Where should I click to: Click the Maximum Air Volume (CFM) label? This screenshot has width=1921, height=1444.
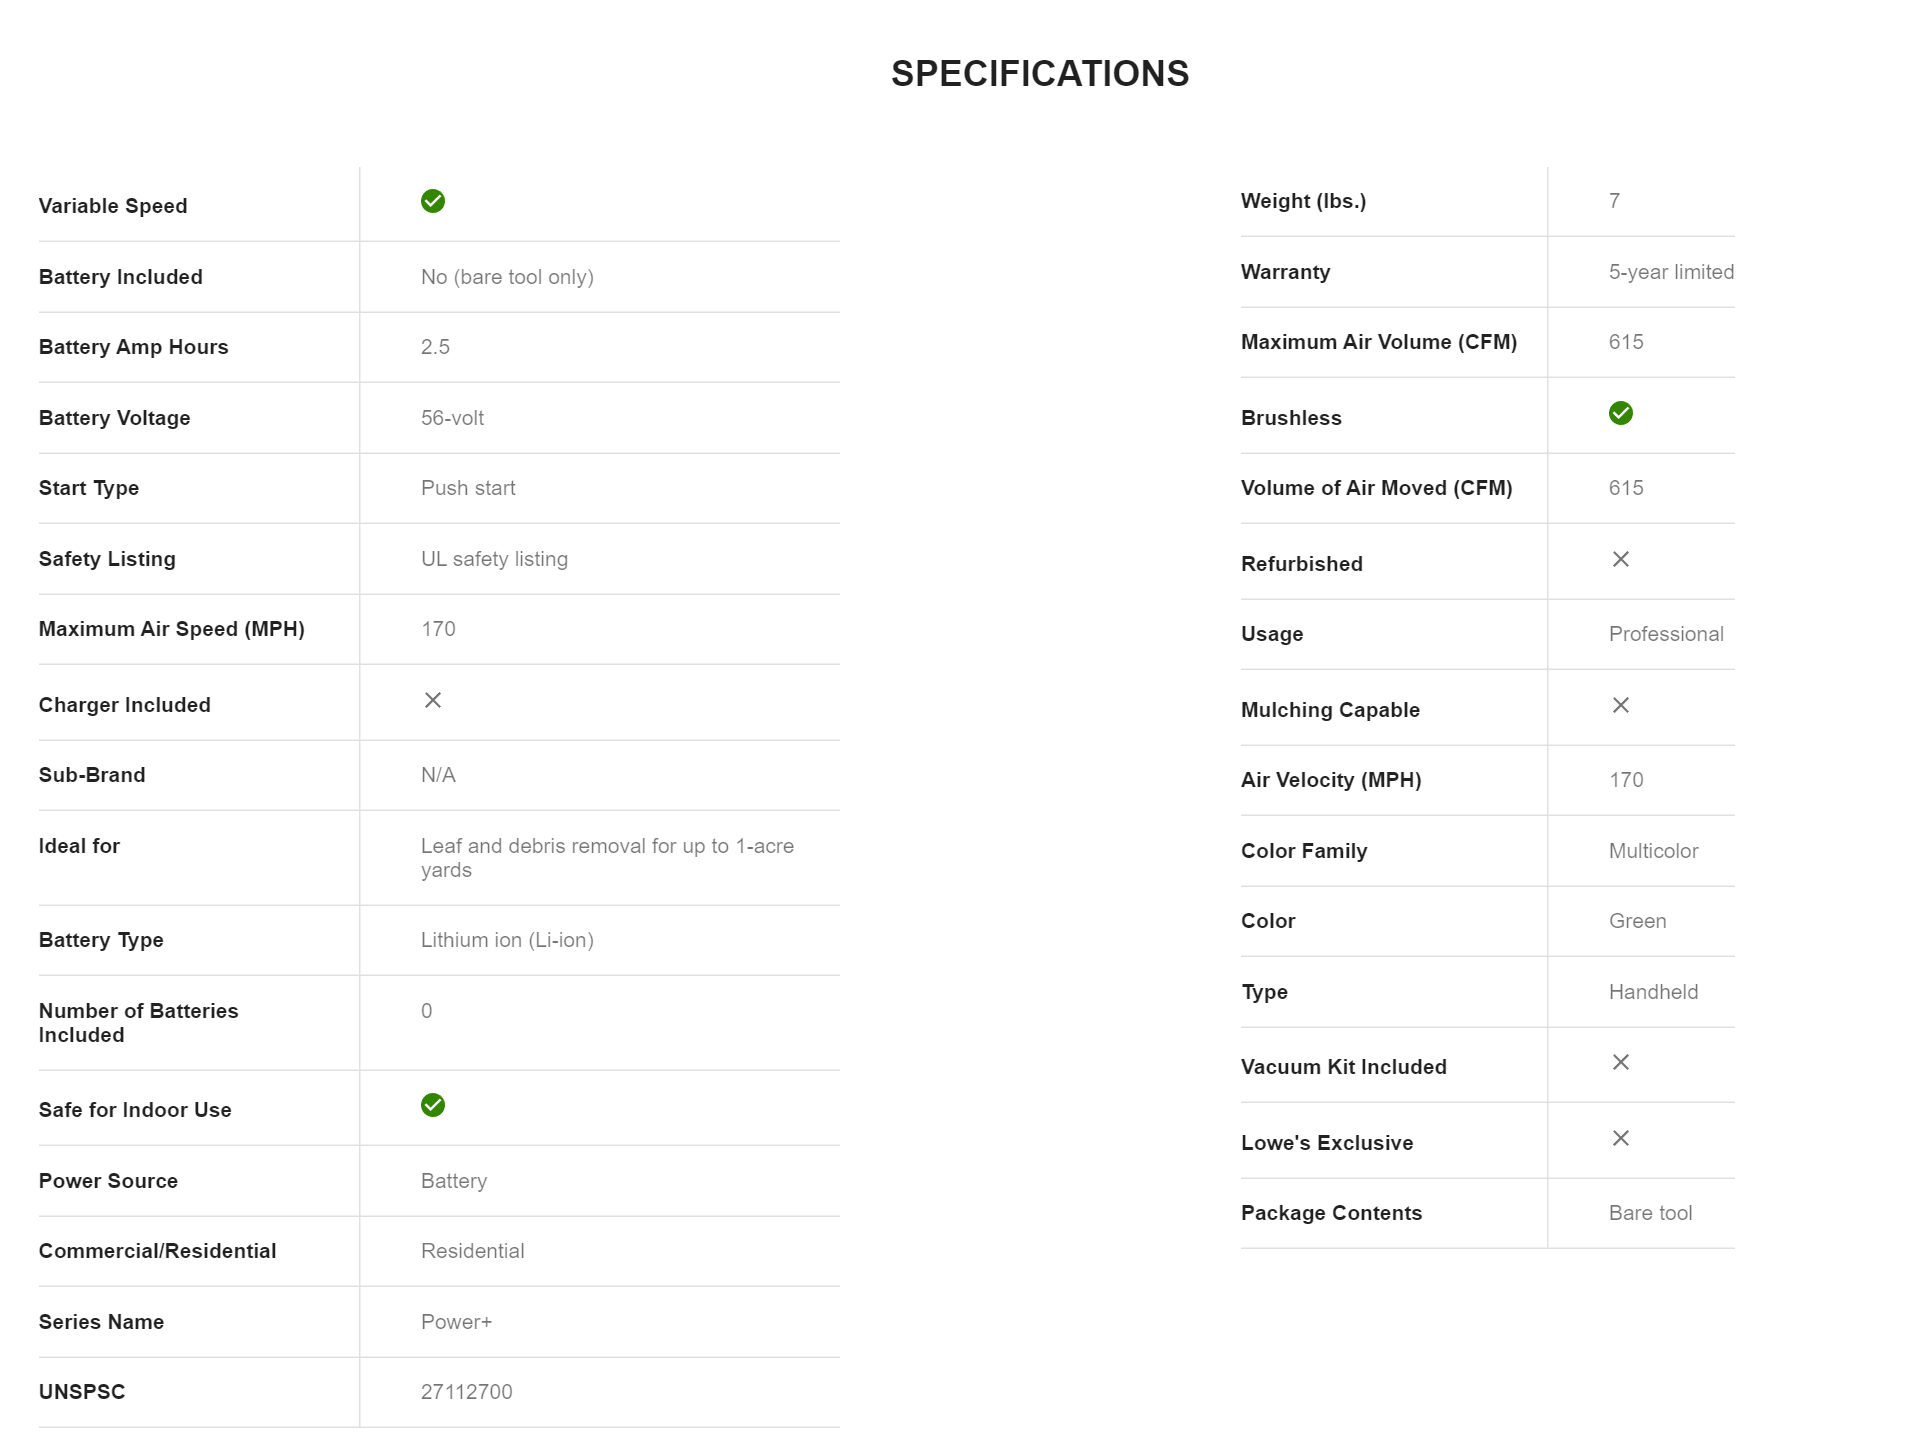coord(1379,342)
